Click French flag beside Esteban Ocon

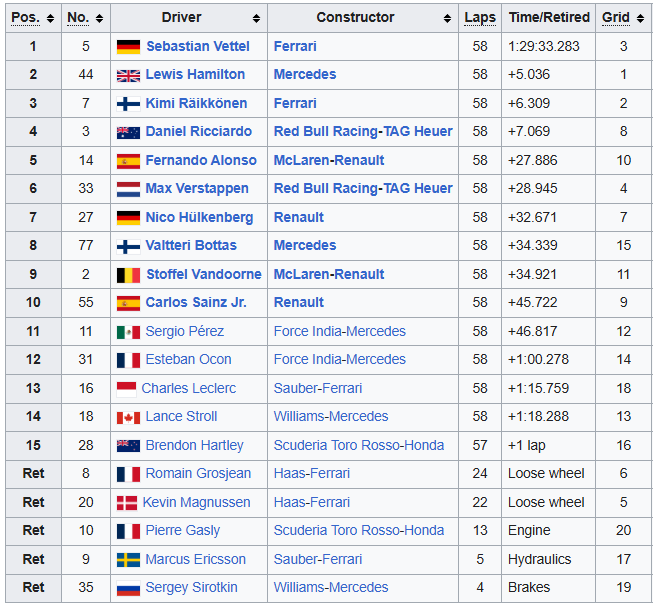click(x=128, y=360)
